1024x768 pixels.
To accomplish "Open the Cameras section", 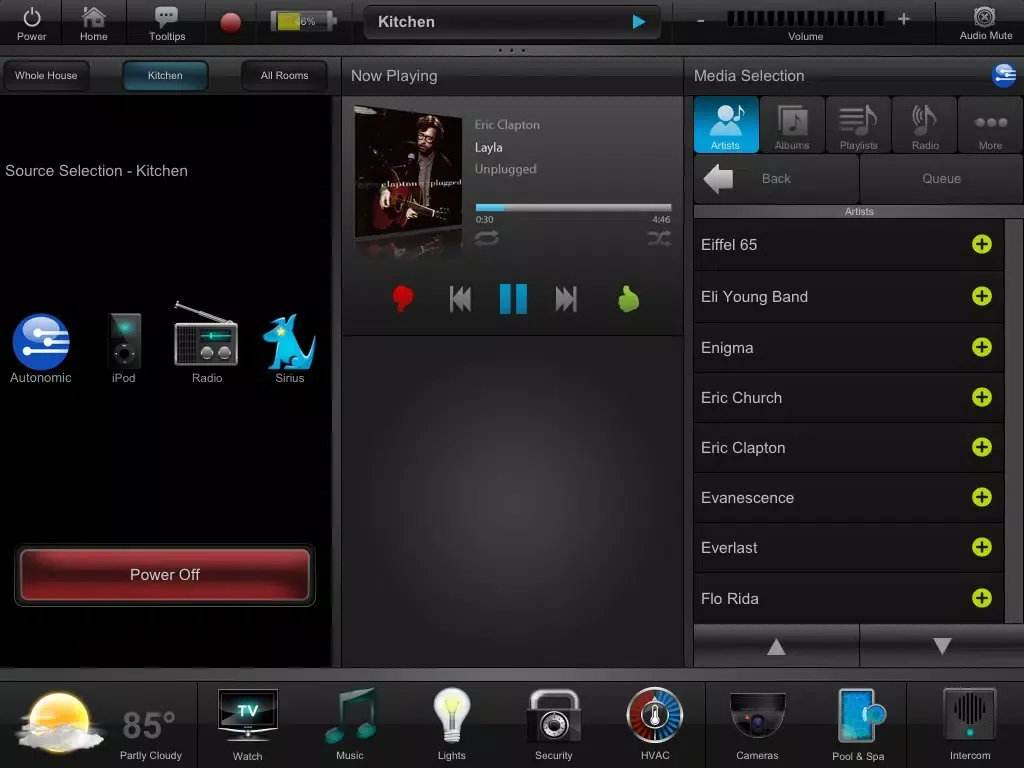I will [757, 725].
